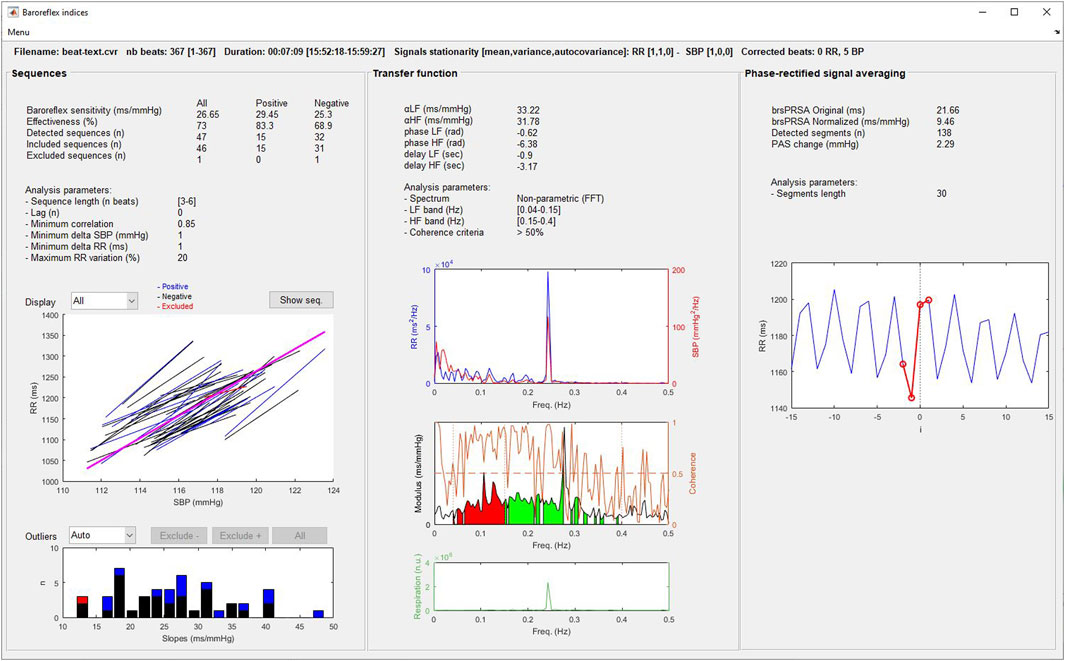The width and height of the screenshot is (1065, 661).
Task: Click the All button beside Exclude +
Action: click(x=300, y=535)
